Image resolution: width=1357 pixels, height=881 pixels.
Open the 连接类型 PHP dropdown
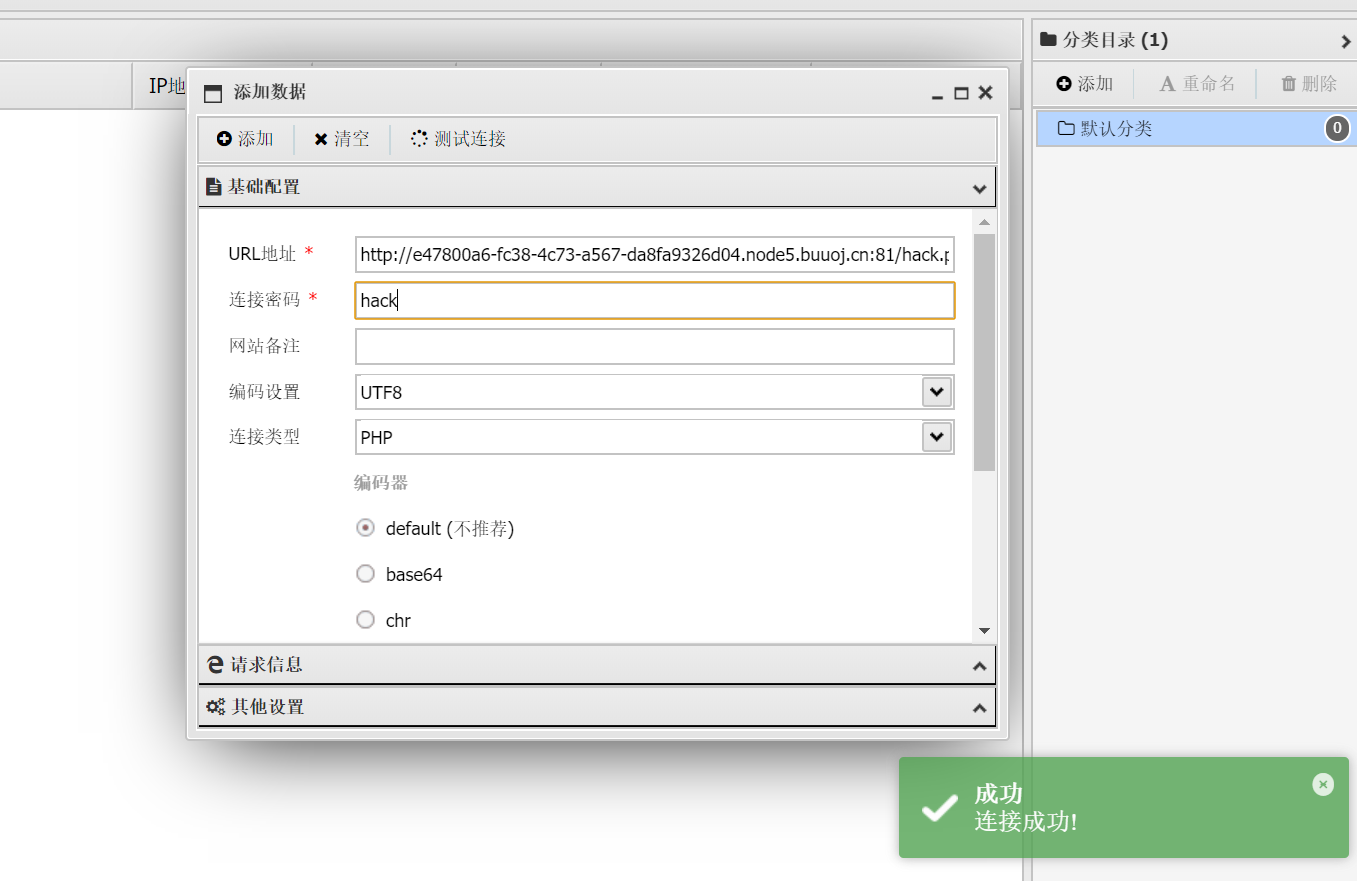(937, 437)
